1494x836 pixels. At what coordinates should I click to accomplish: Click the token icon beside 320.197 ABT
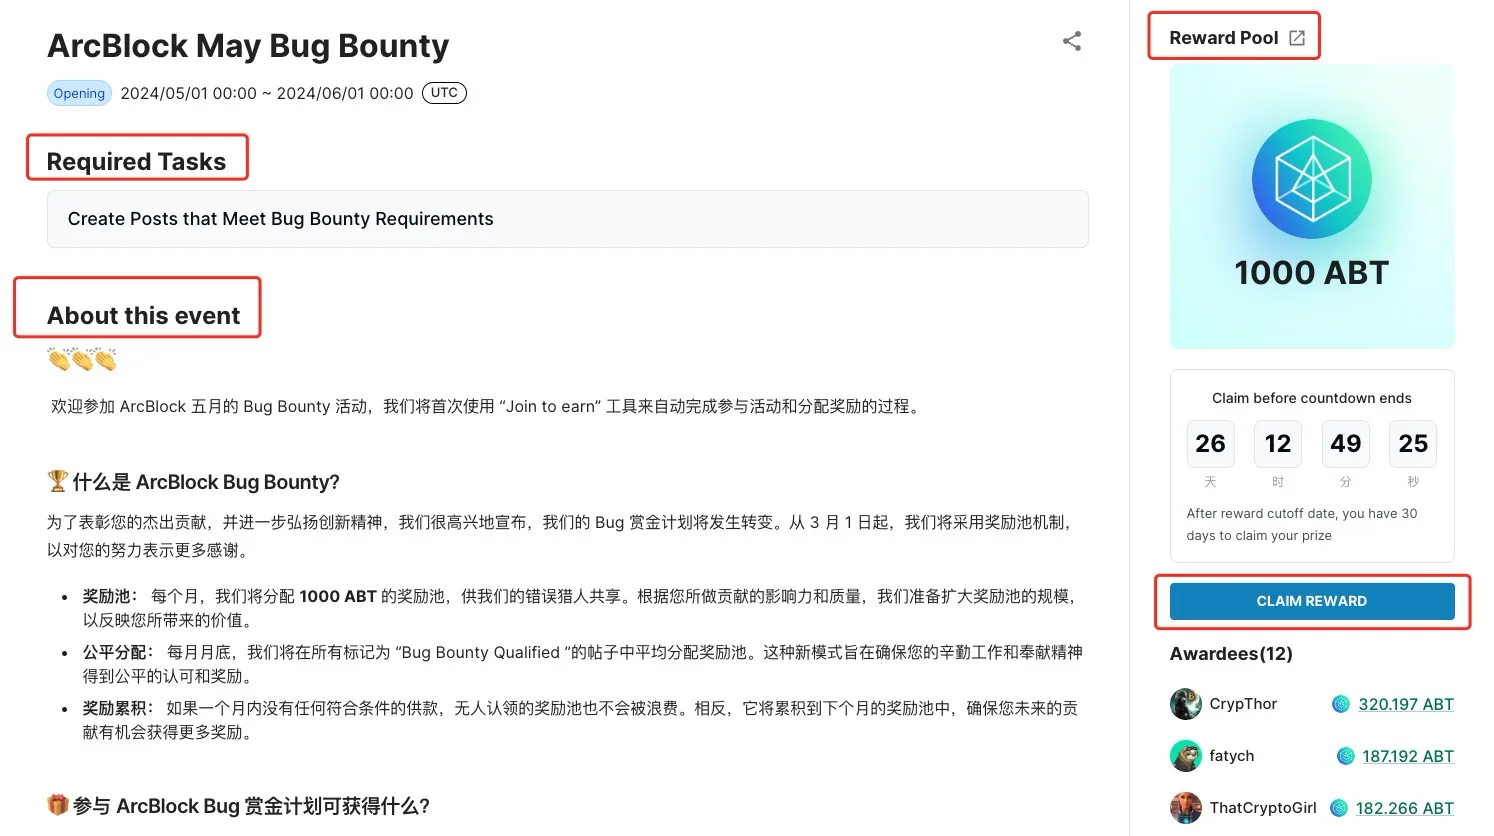tap(1341, 704)
